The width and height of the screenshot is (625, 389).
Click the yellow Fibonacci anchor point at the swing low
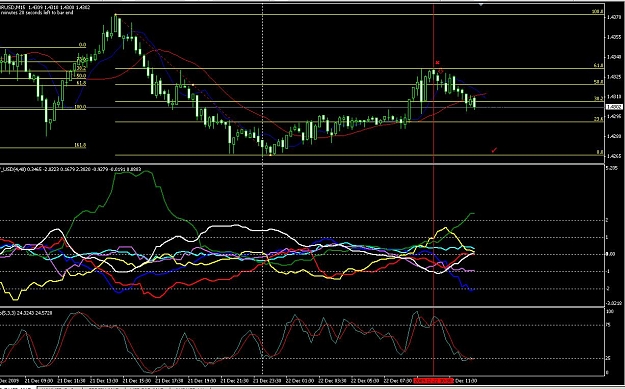tap(270, 155)
